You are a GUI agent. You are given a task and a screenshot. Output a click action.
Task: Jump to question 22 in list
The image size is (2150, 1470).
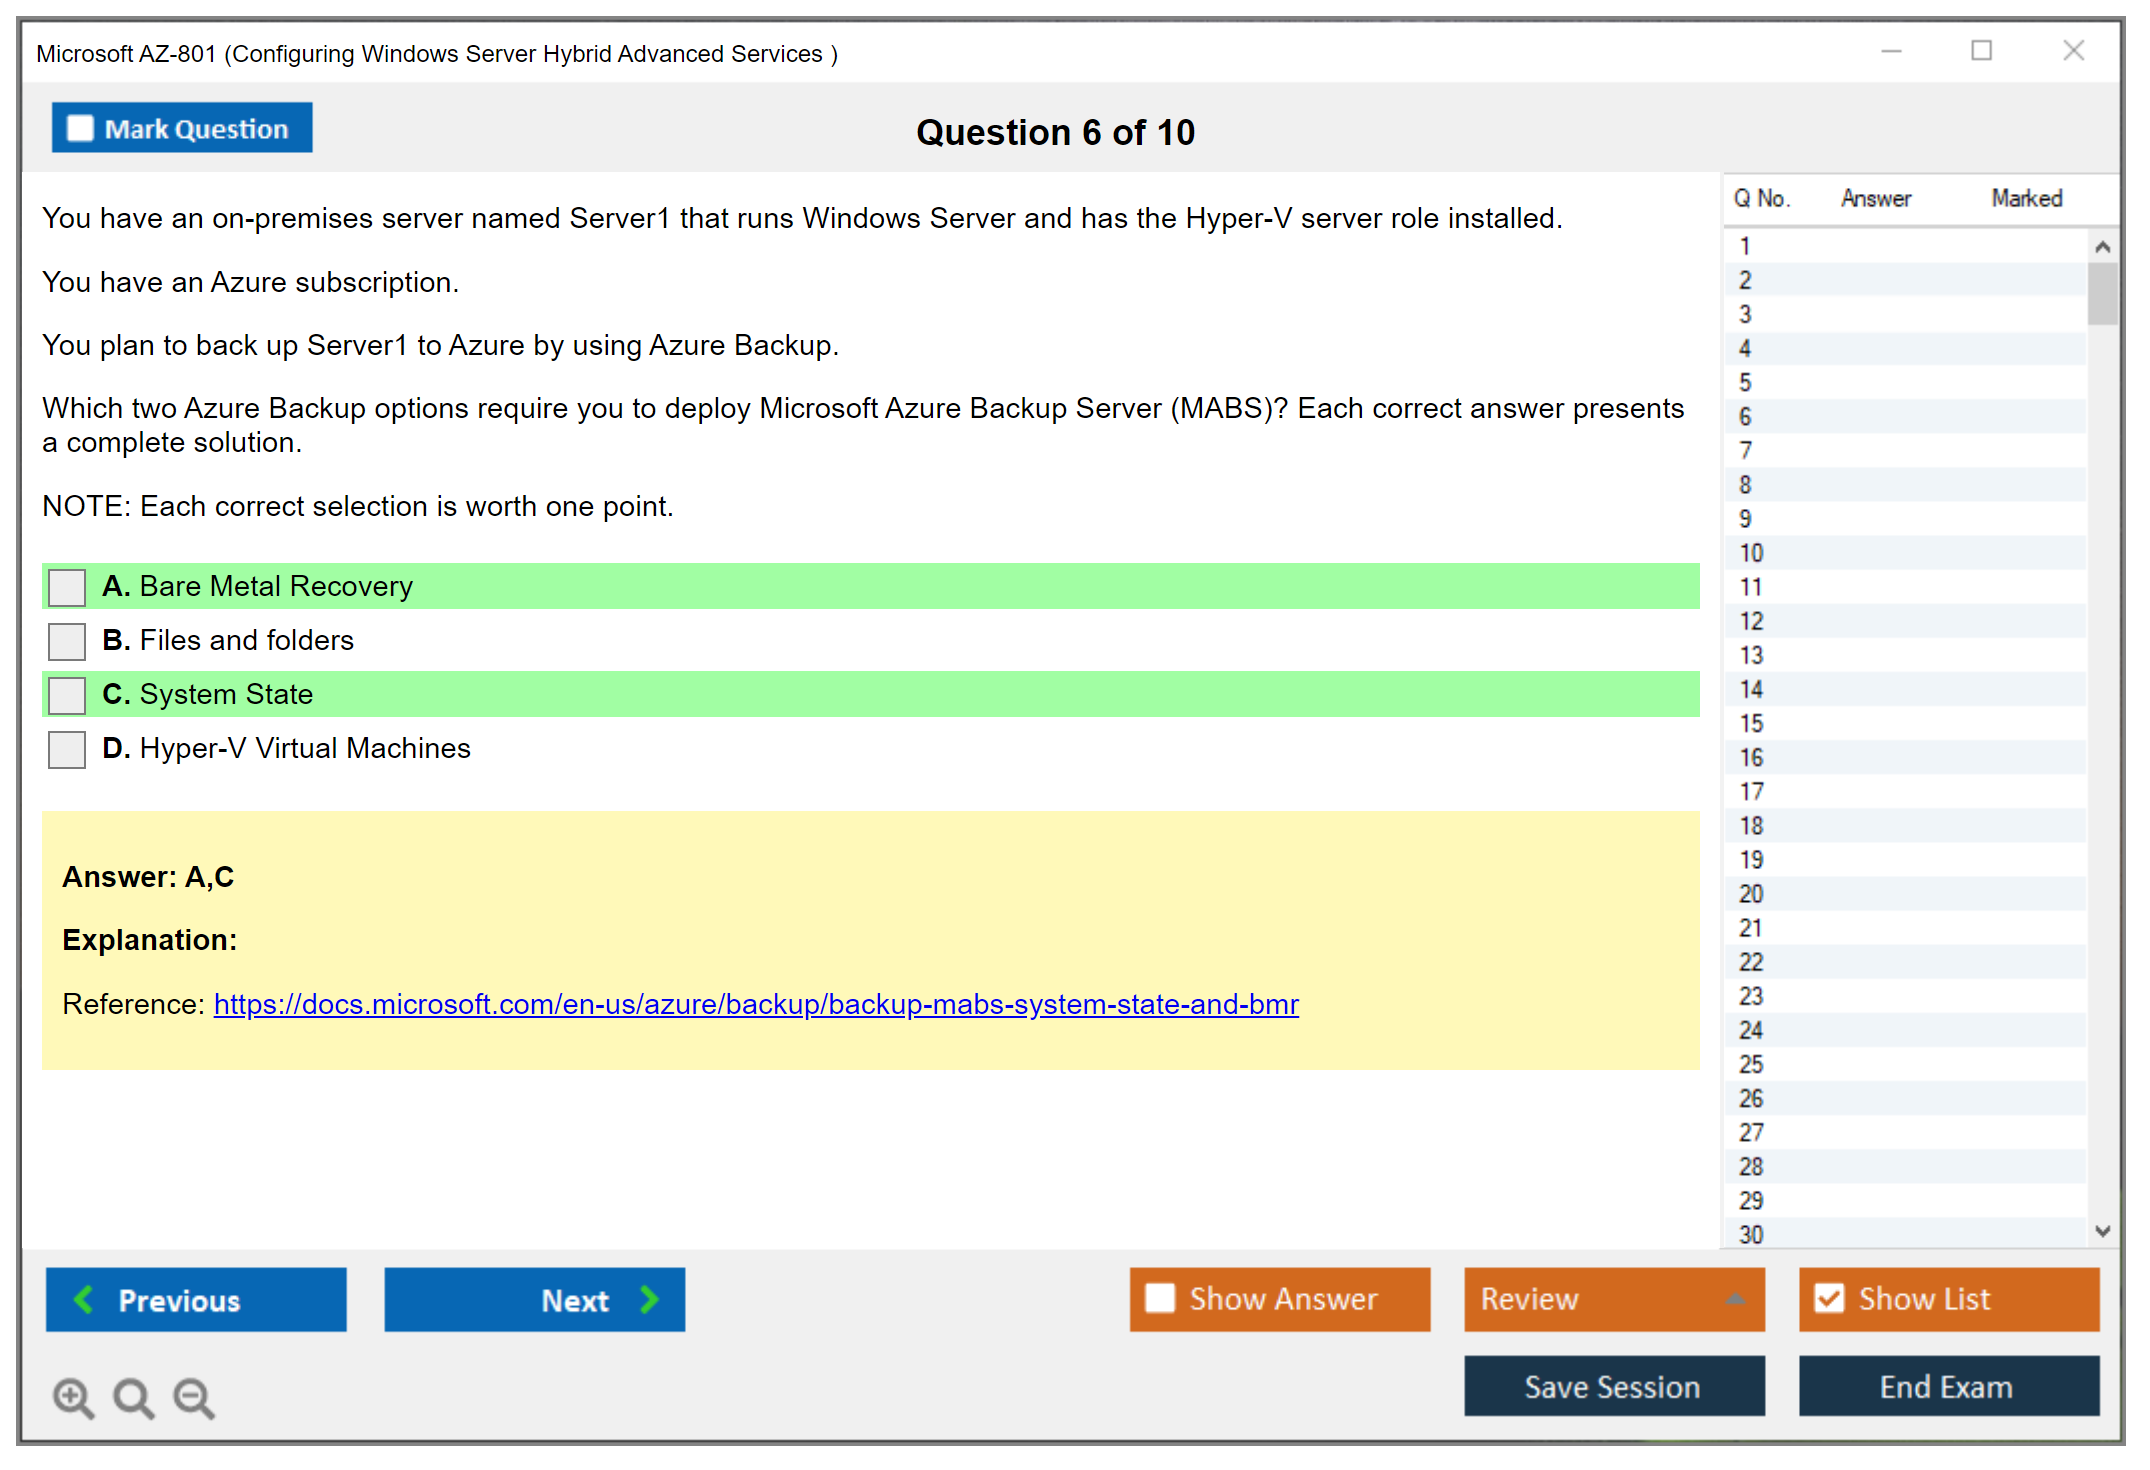[1751, 962]
